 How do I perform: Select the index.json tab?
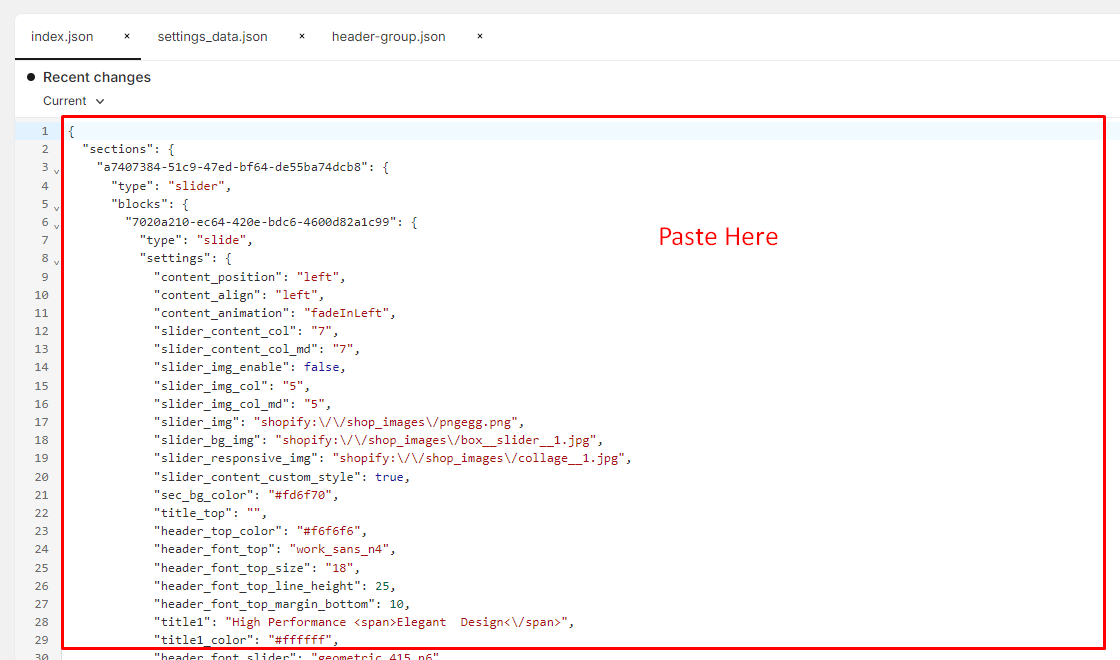pyautogui.click(x=62, y=37)
